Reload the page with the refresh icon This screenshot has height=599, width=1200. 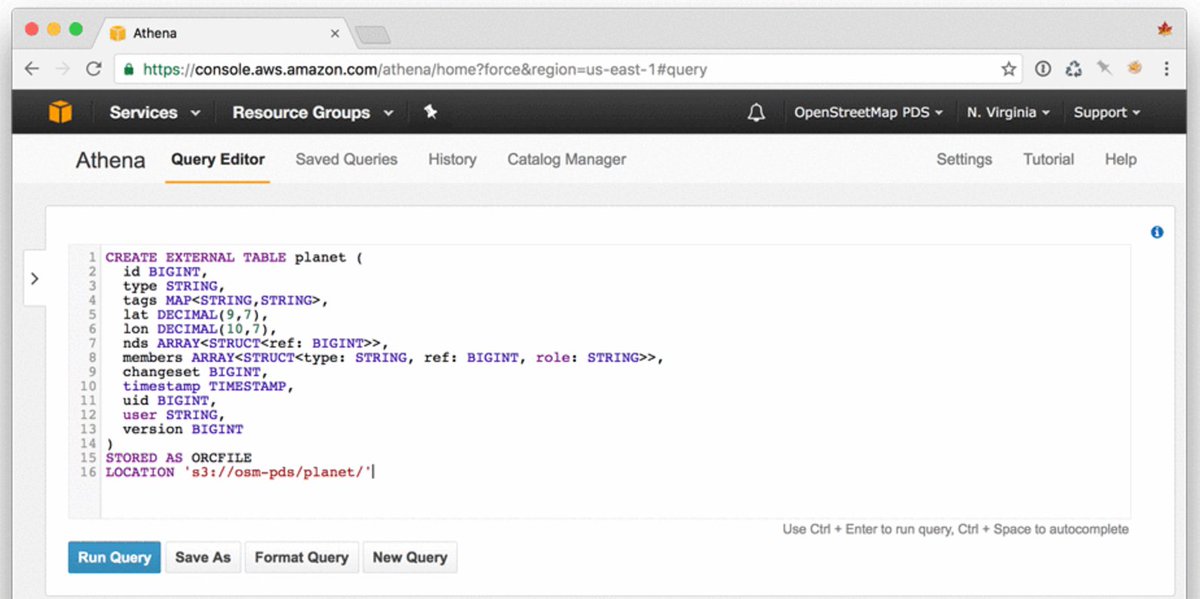(94, 69)
